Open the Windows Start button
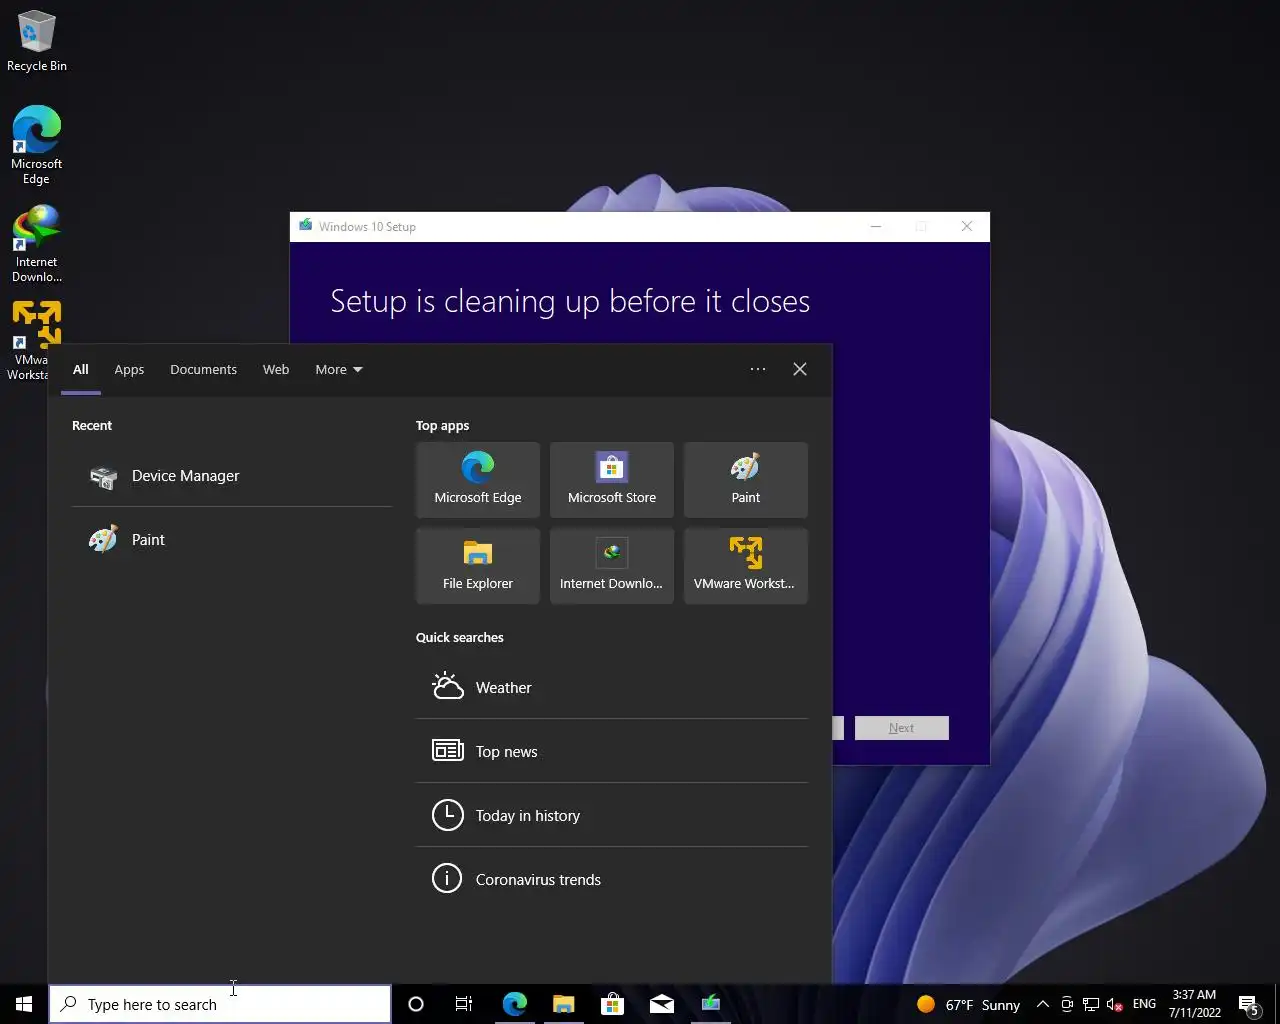 pos(24,1004)
